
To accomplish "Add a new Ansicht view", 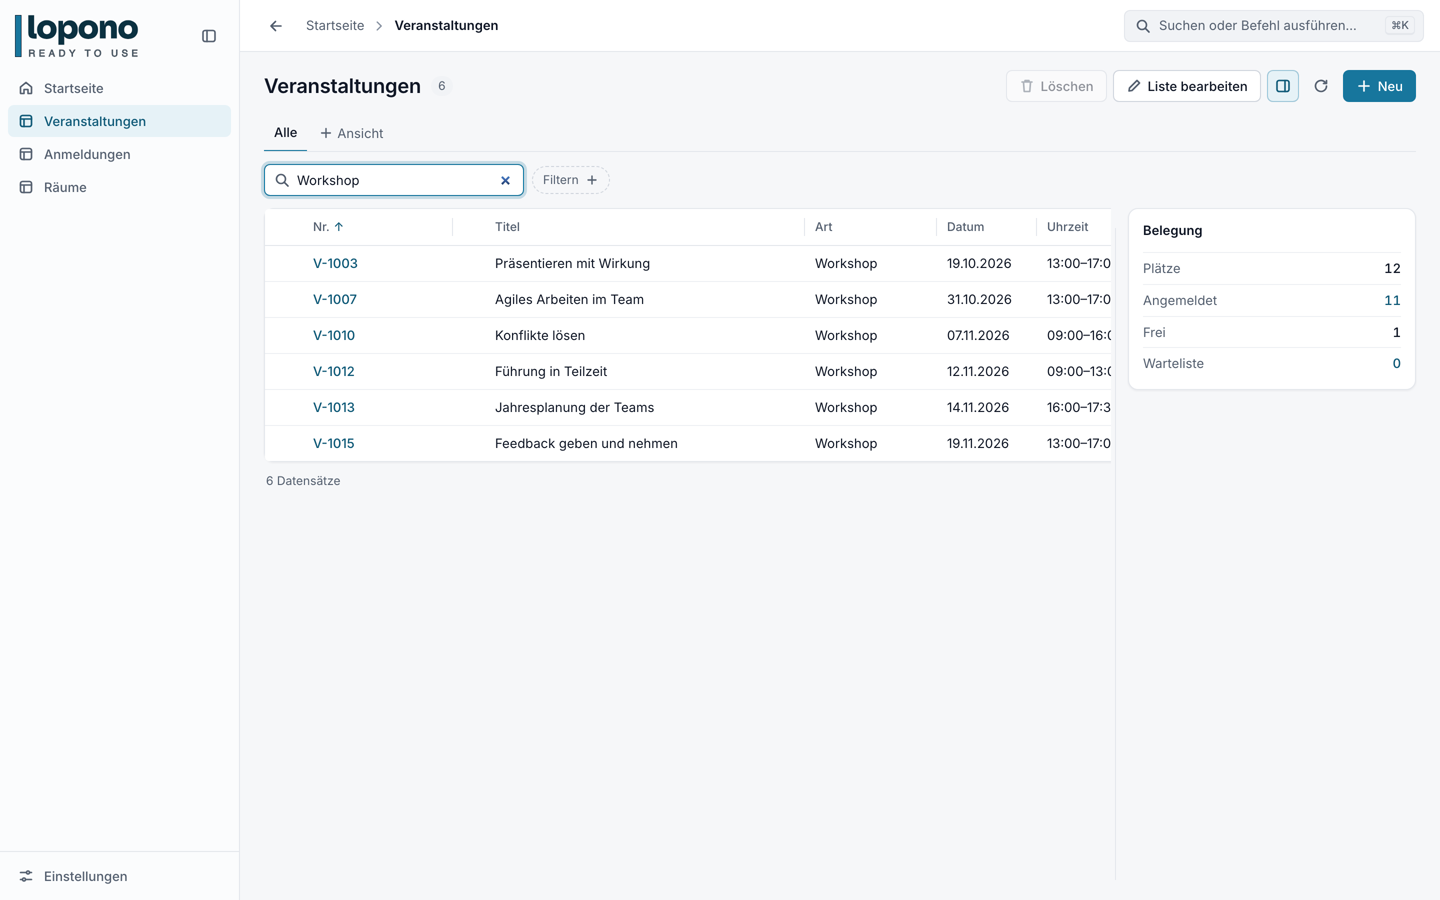I will [x=351, y=133].
